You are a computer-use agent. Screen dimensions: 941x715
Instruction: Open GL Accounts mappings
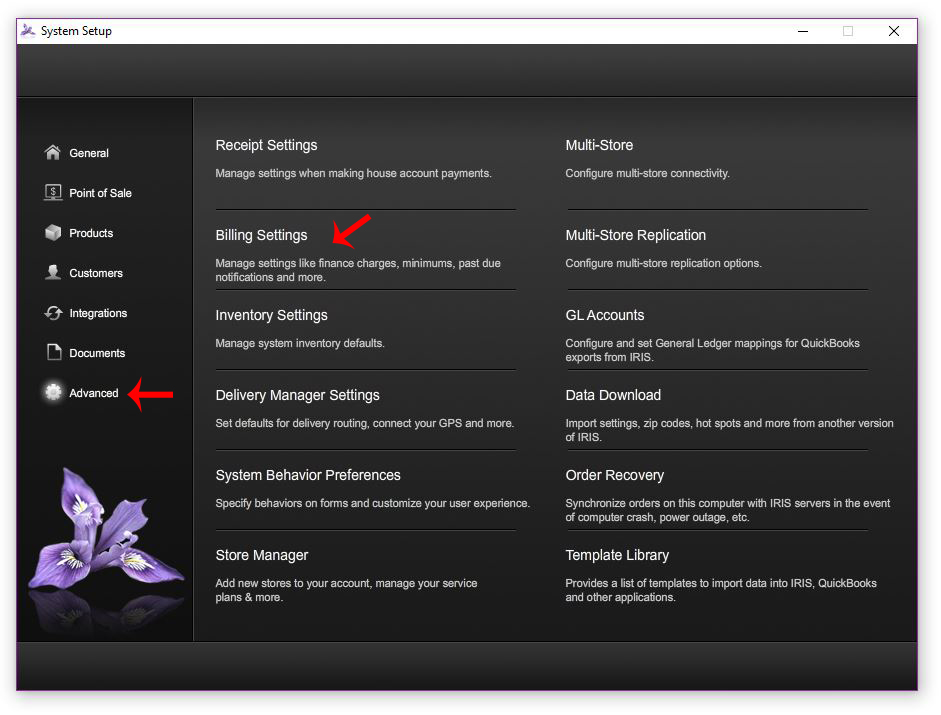604,315
